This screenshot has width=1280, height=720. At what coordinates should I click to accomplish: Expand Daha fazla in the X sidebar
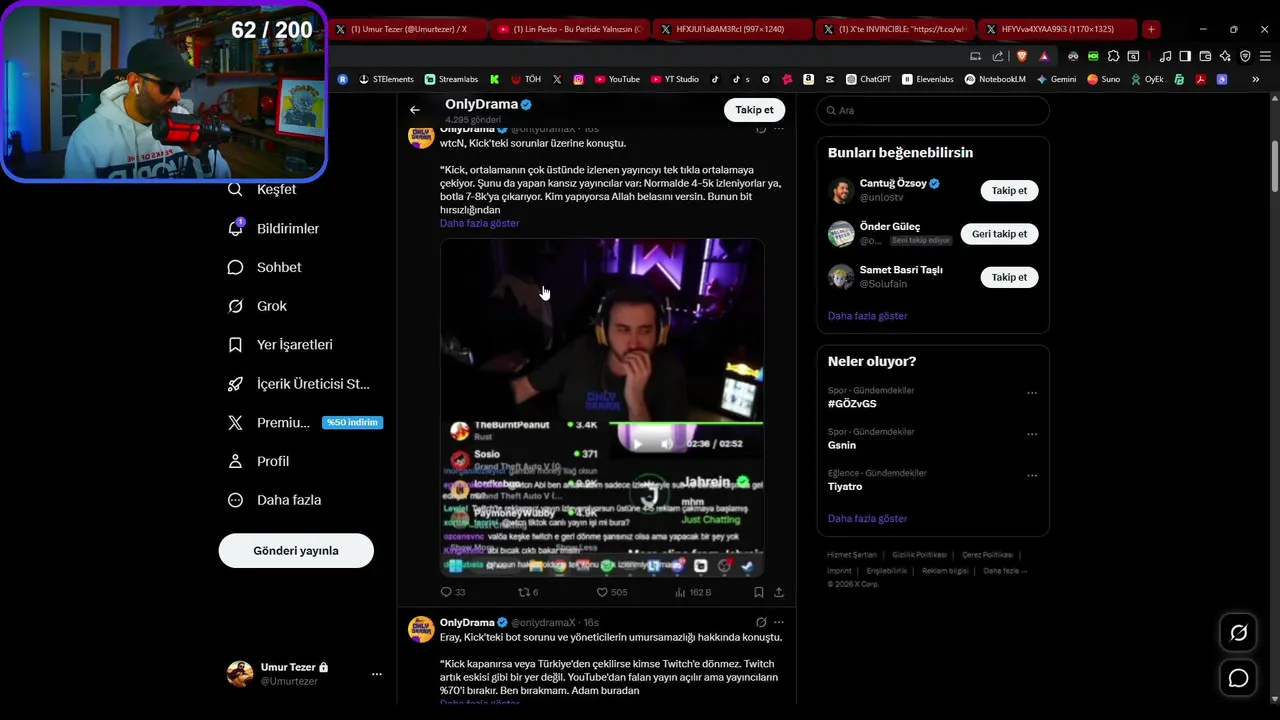coord(274,500)
